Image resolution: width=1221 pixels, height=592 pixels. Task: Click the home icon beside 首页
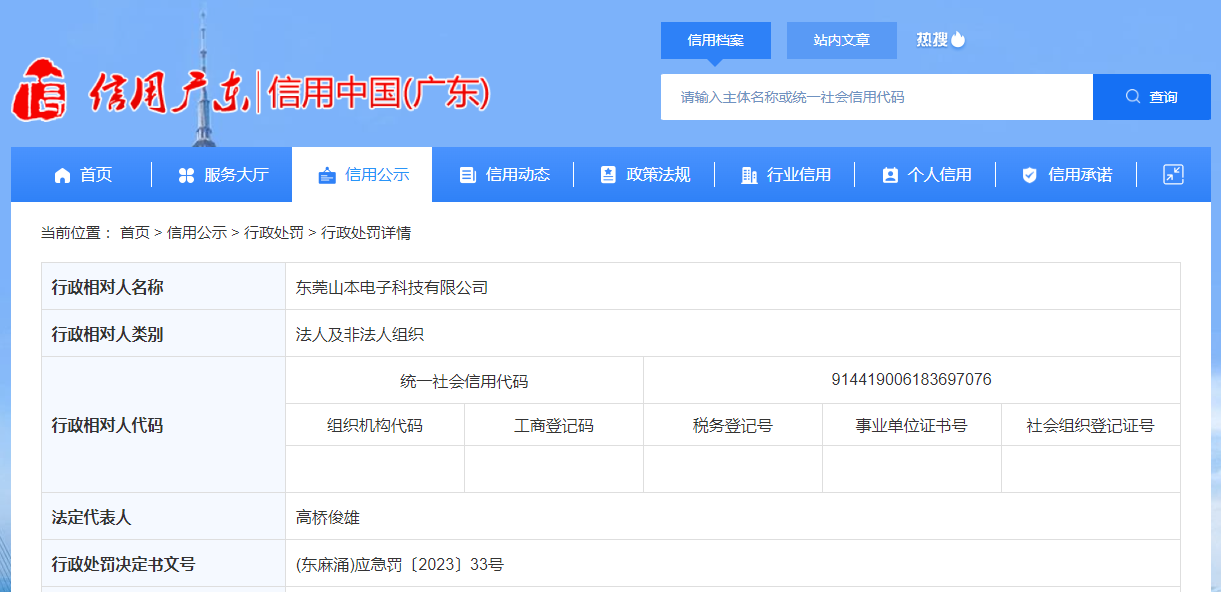tap(62, 175)
